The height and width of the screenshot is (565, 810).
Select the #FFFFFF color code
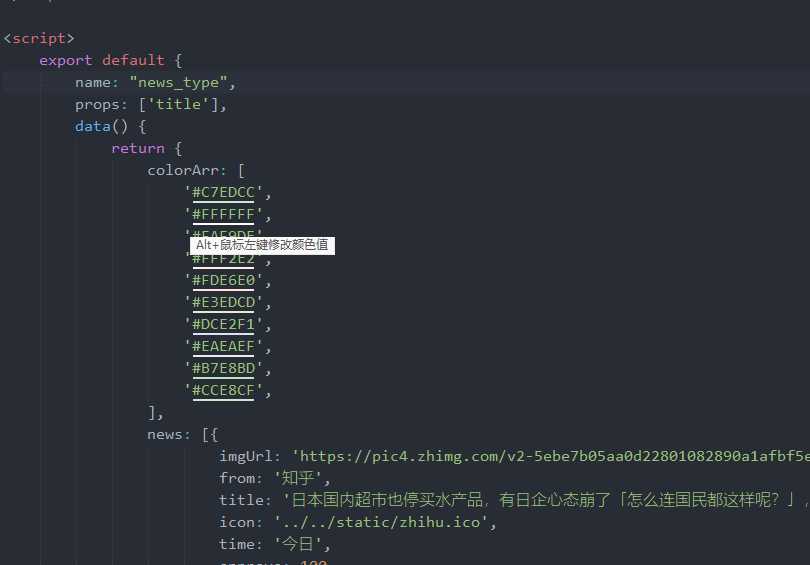[227, 214]
